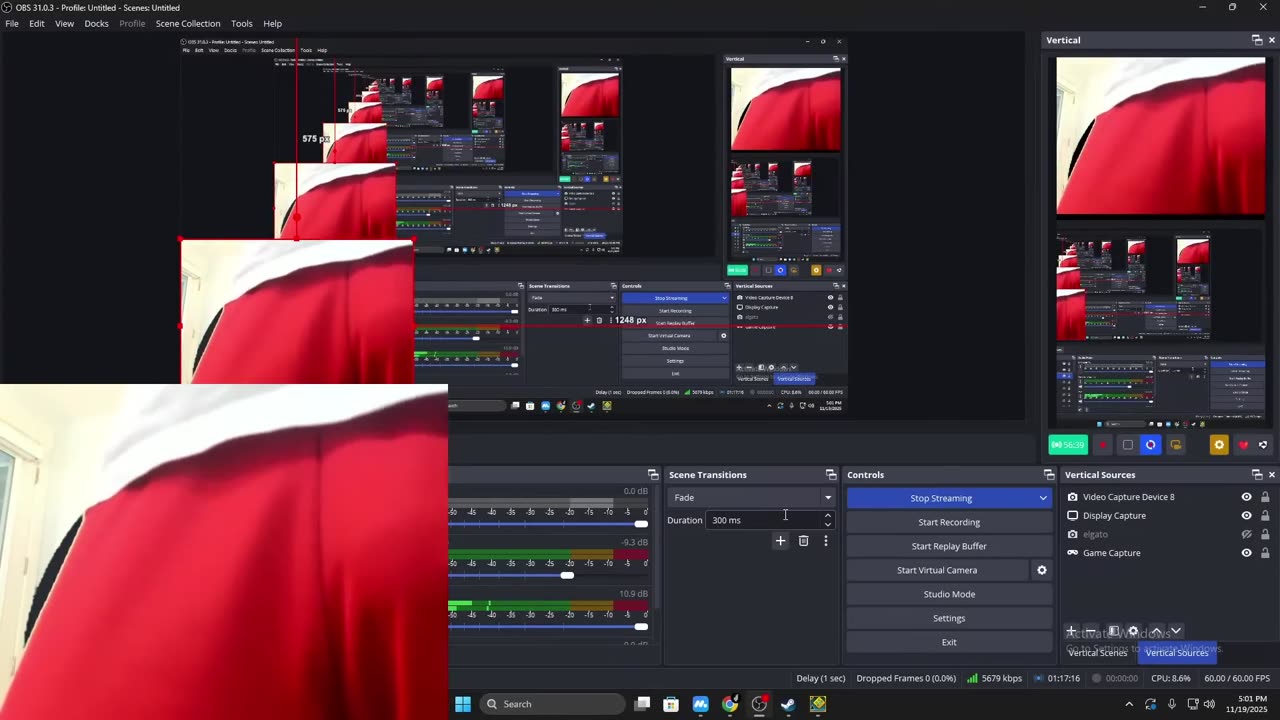Screen dimensions: 1280x720
Task: Increase transition duration with up arrow
Action: pos(827,516)
